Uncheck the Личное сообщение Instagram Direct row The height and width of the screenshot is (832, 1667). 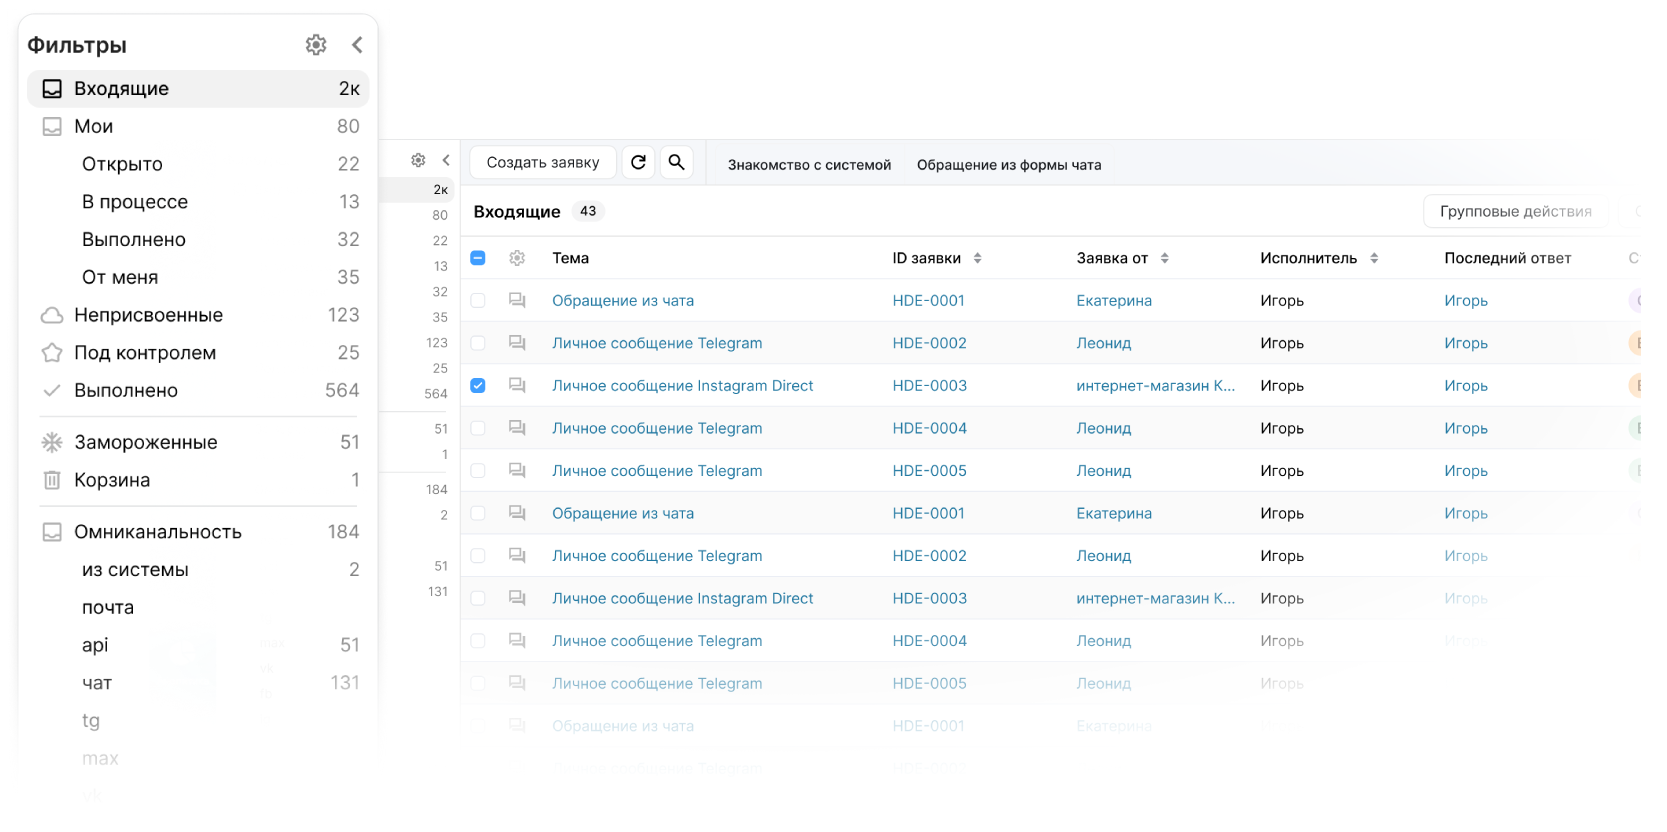(x=478, y=386)
